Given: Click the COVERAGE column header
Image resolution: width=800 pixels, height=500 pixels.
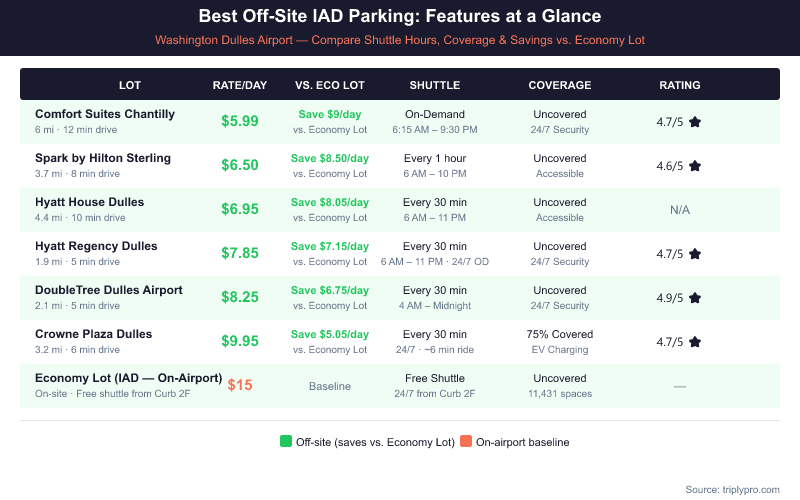Looking at the screenshot, I should pyautogui.click(x=559, y=85).
